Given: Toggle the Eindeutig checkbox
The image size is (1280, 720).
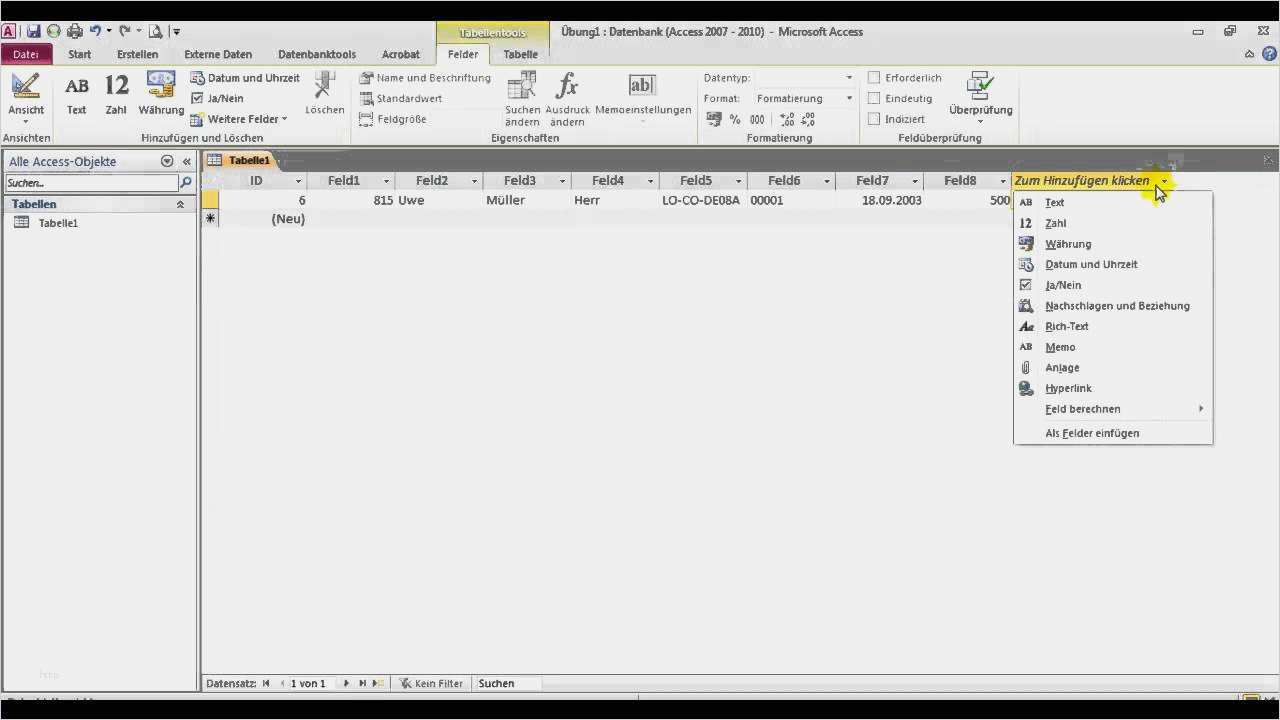Looking at the screenshot, I should coord(874,98).
